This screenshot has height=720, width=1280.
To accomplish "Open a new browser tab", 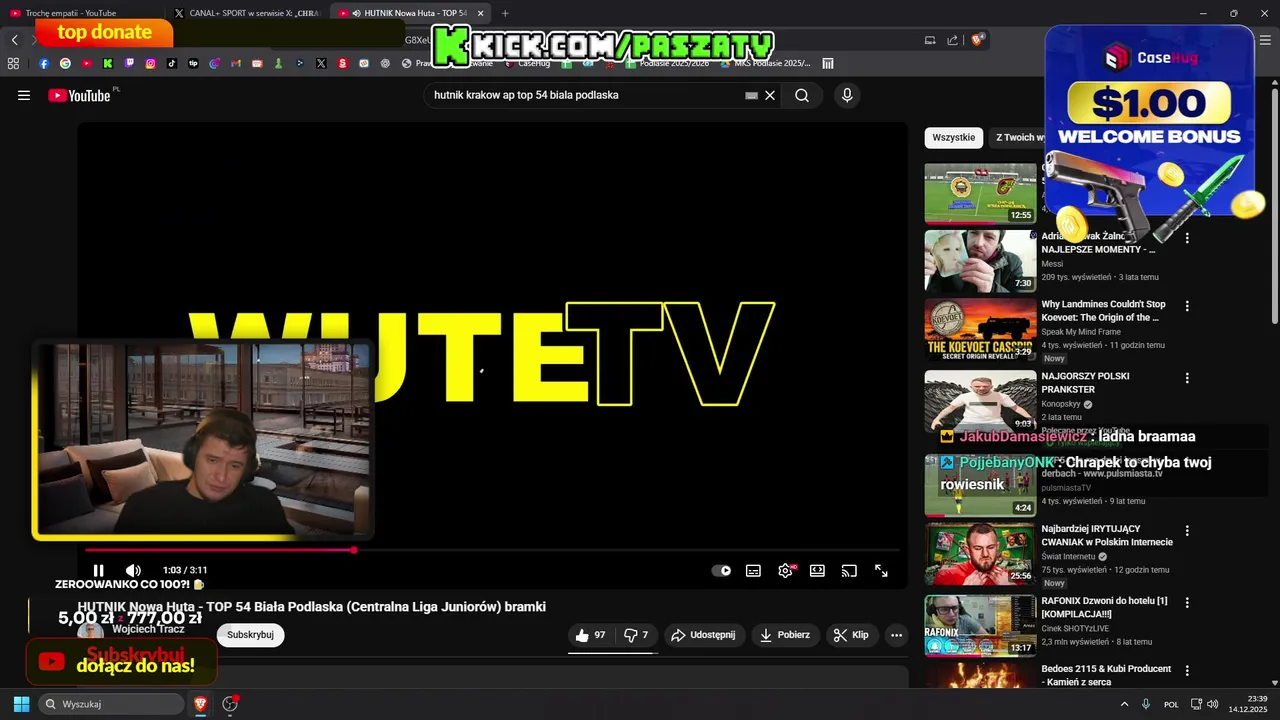I will [x=505, y=13].
